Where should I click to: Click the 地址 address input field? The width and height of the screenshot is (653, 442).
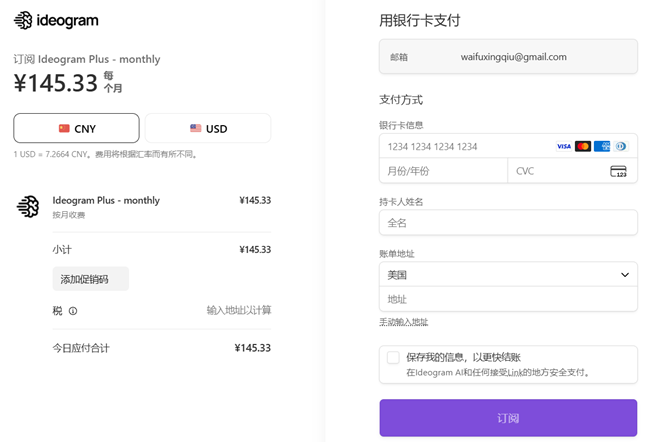(508, 299)
